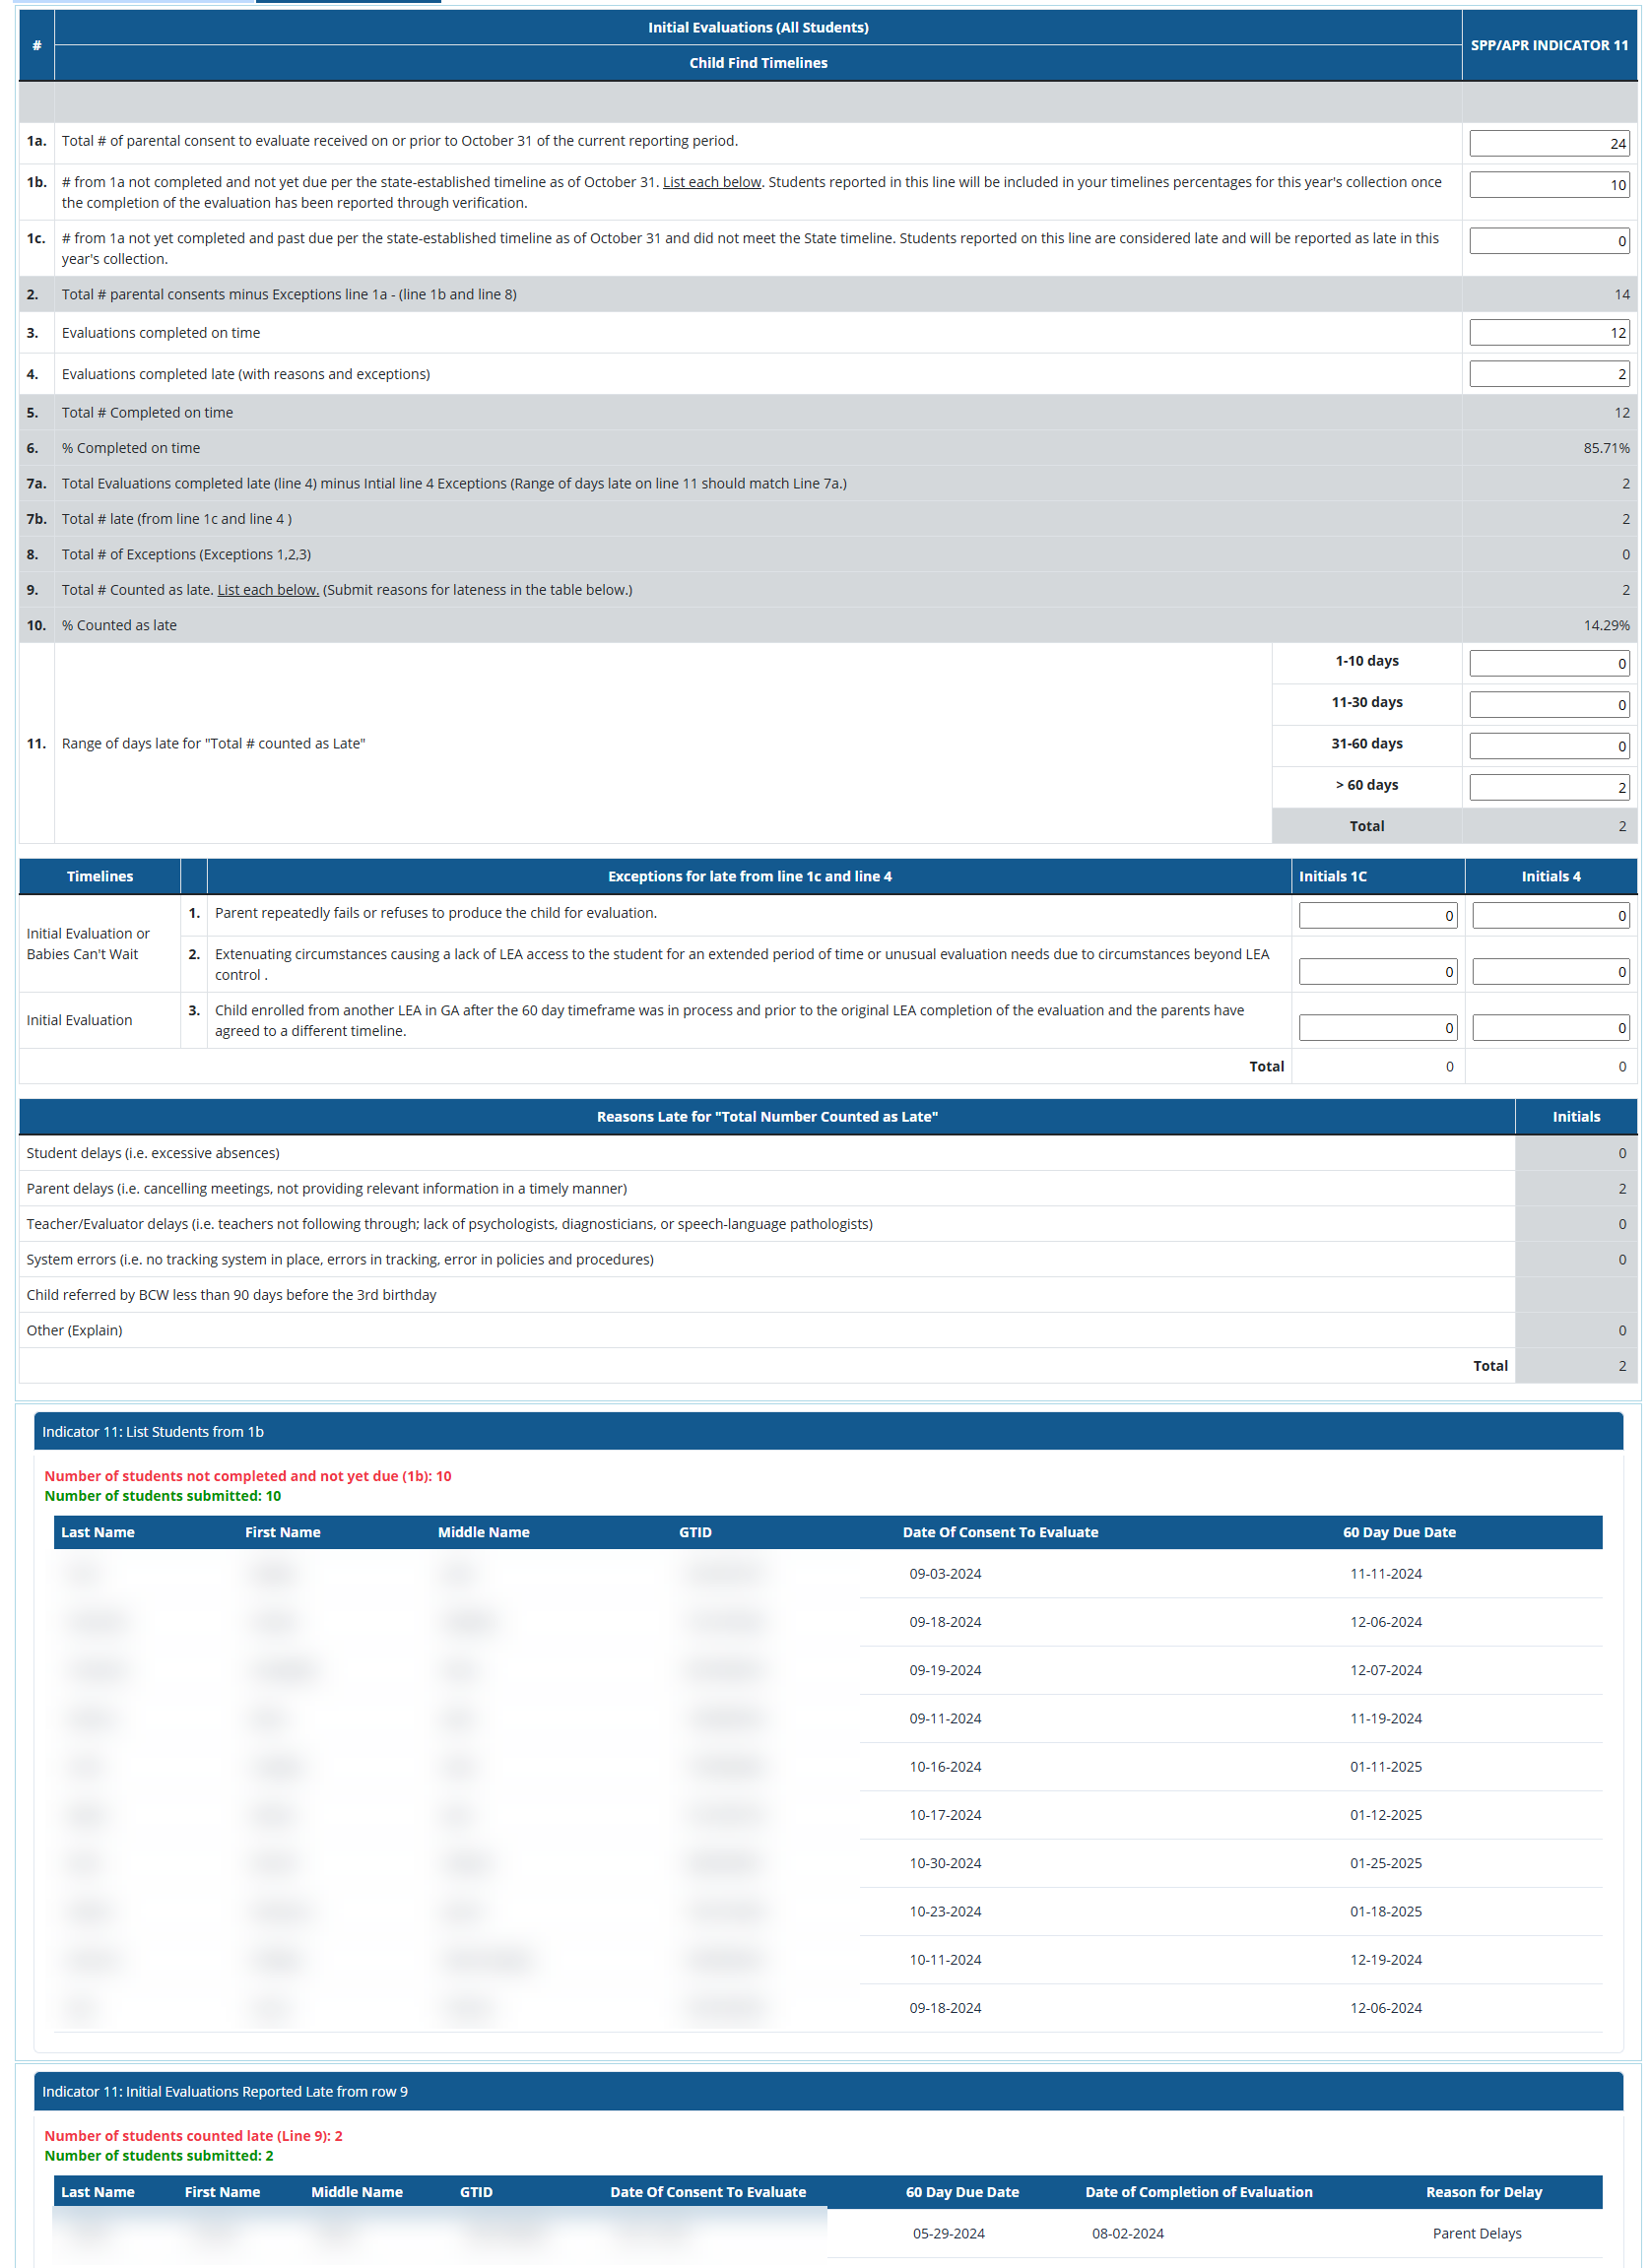Click Initials 1C field for child enrolled exception
Viewport: 1650px width, 2268px height.
(x=1377, y=1028)
